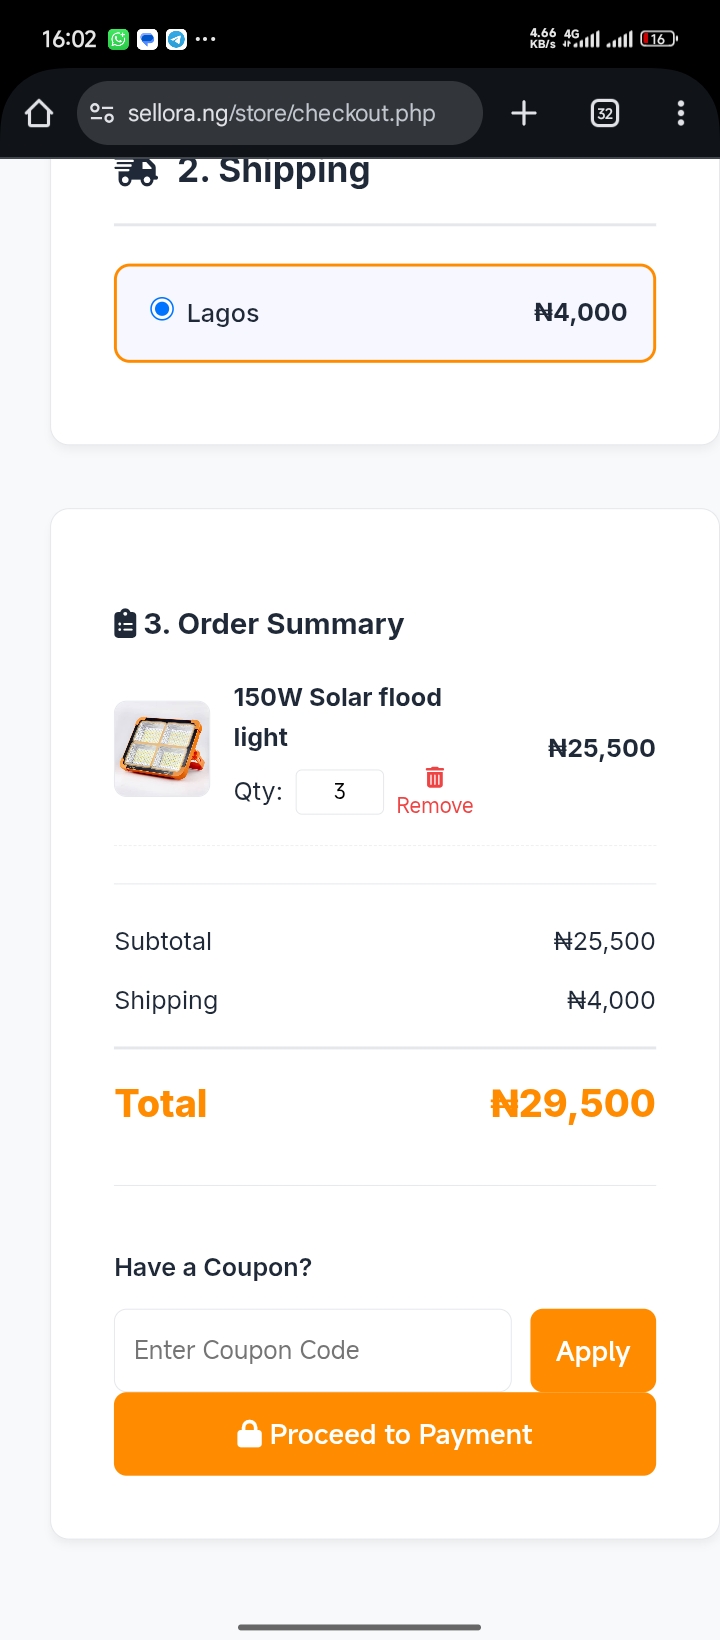
Task: Select the Lagos shipping radio button
Action: point(162,309)
